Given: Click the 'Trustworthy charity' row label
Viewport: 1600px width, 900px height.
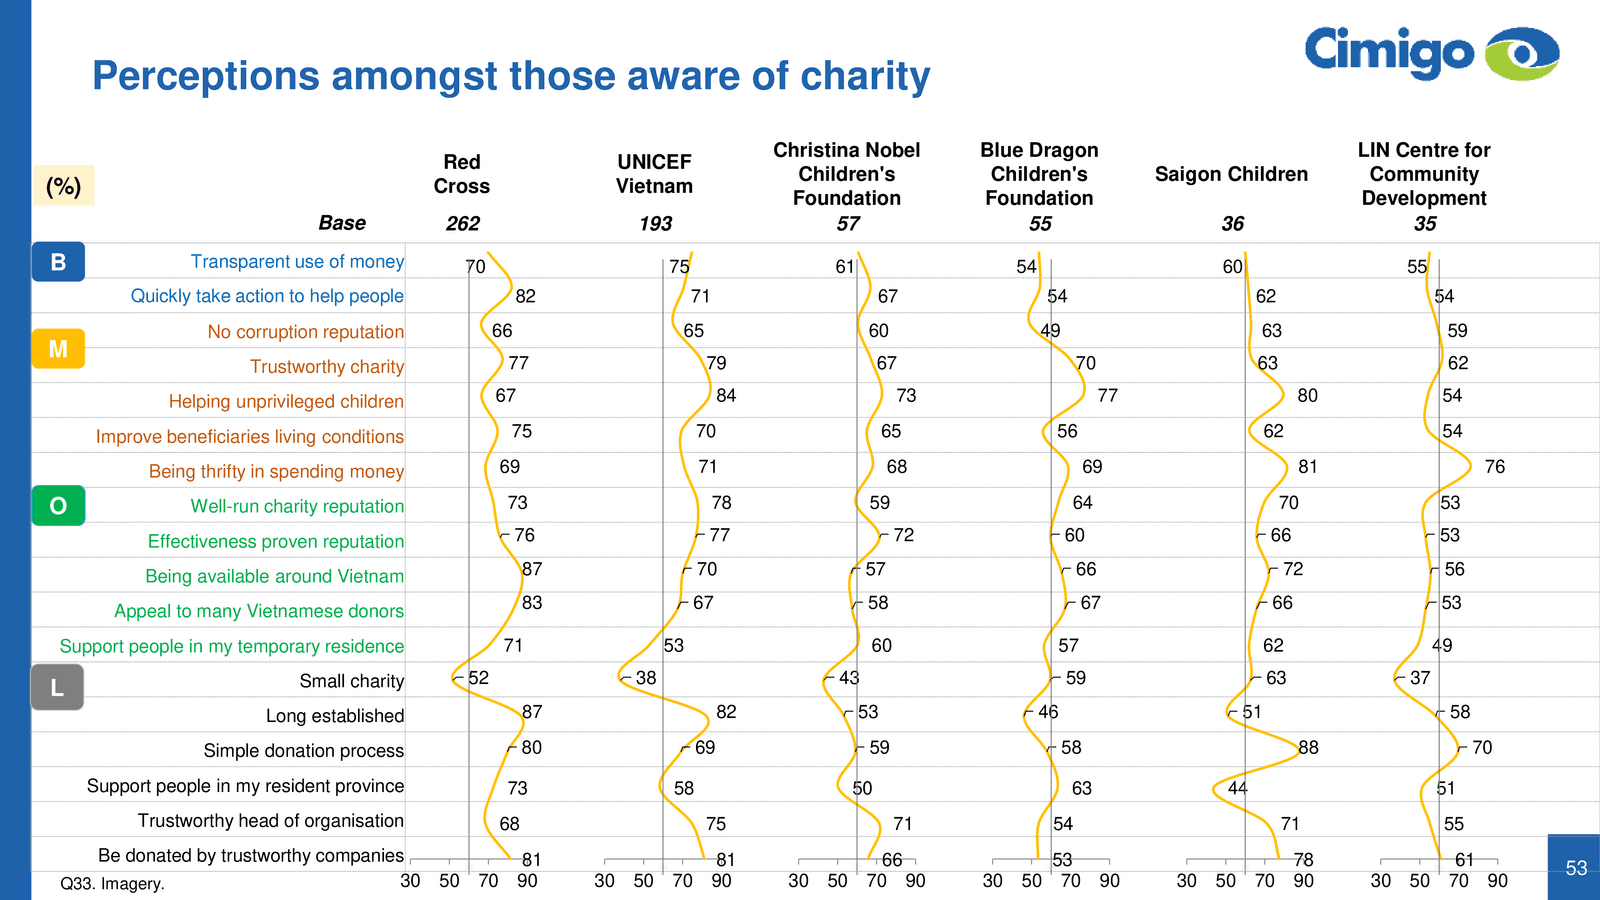Looking at the screenshot, I should pyautogui.click(x=327, y=367).
